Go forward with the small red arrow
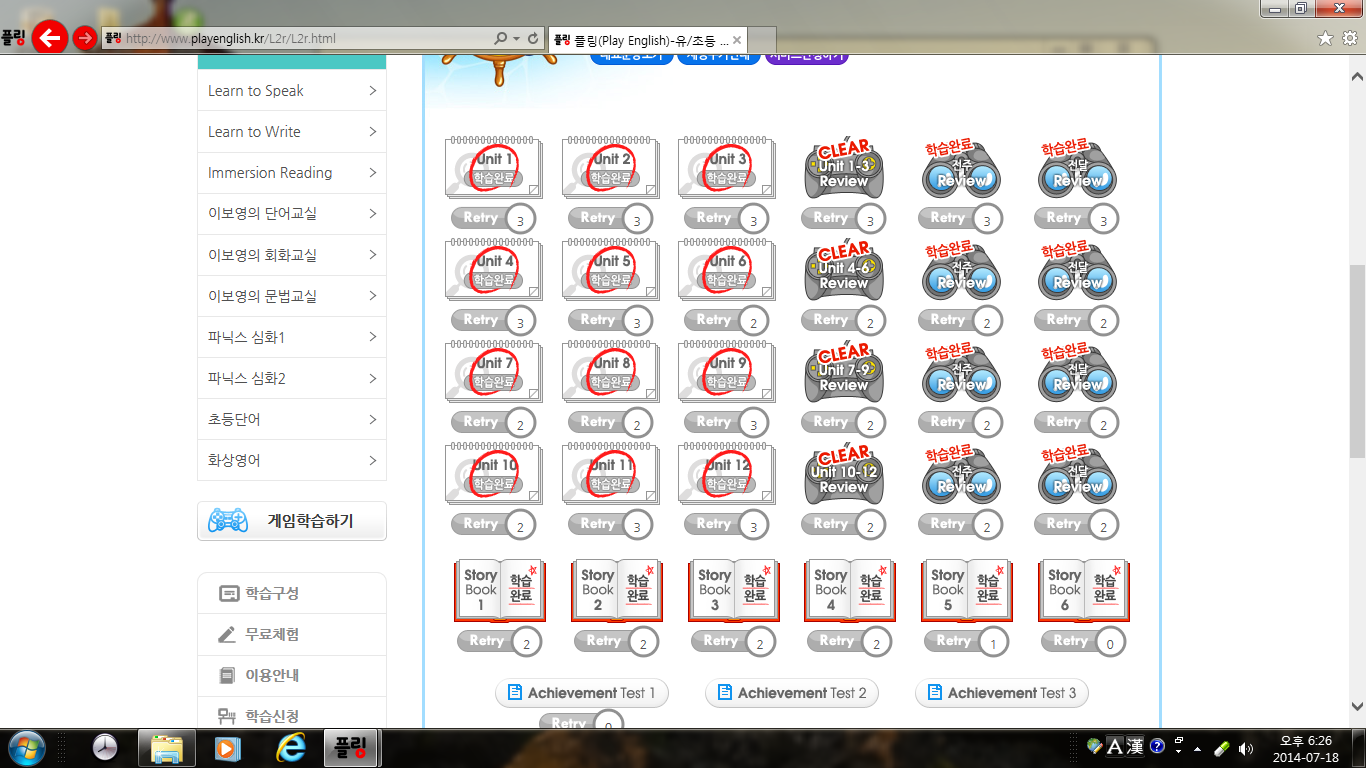 pyautogui.click(x=86, y=38)
